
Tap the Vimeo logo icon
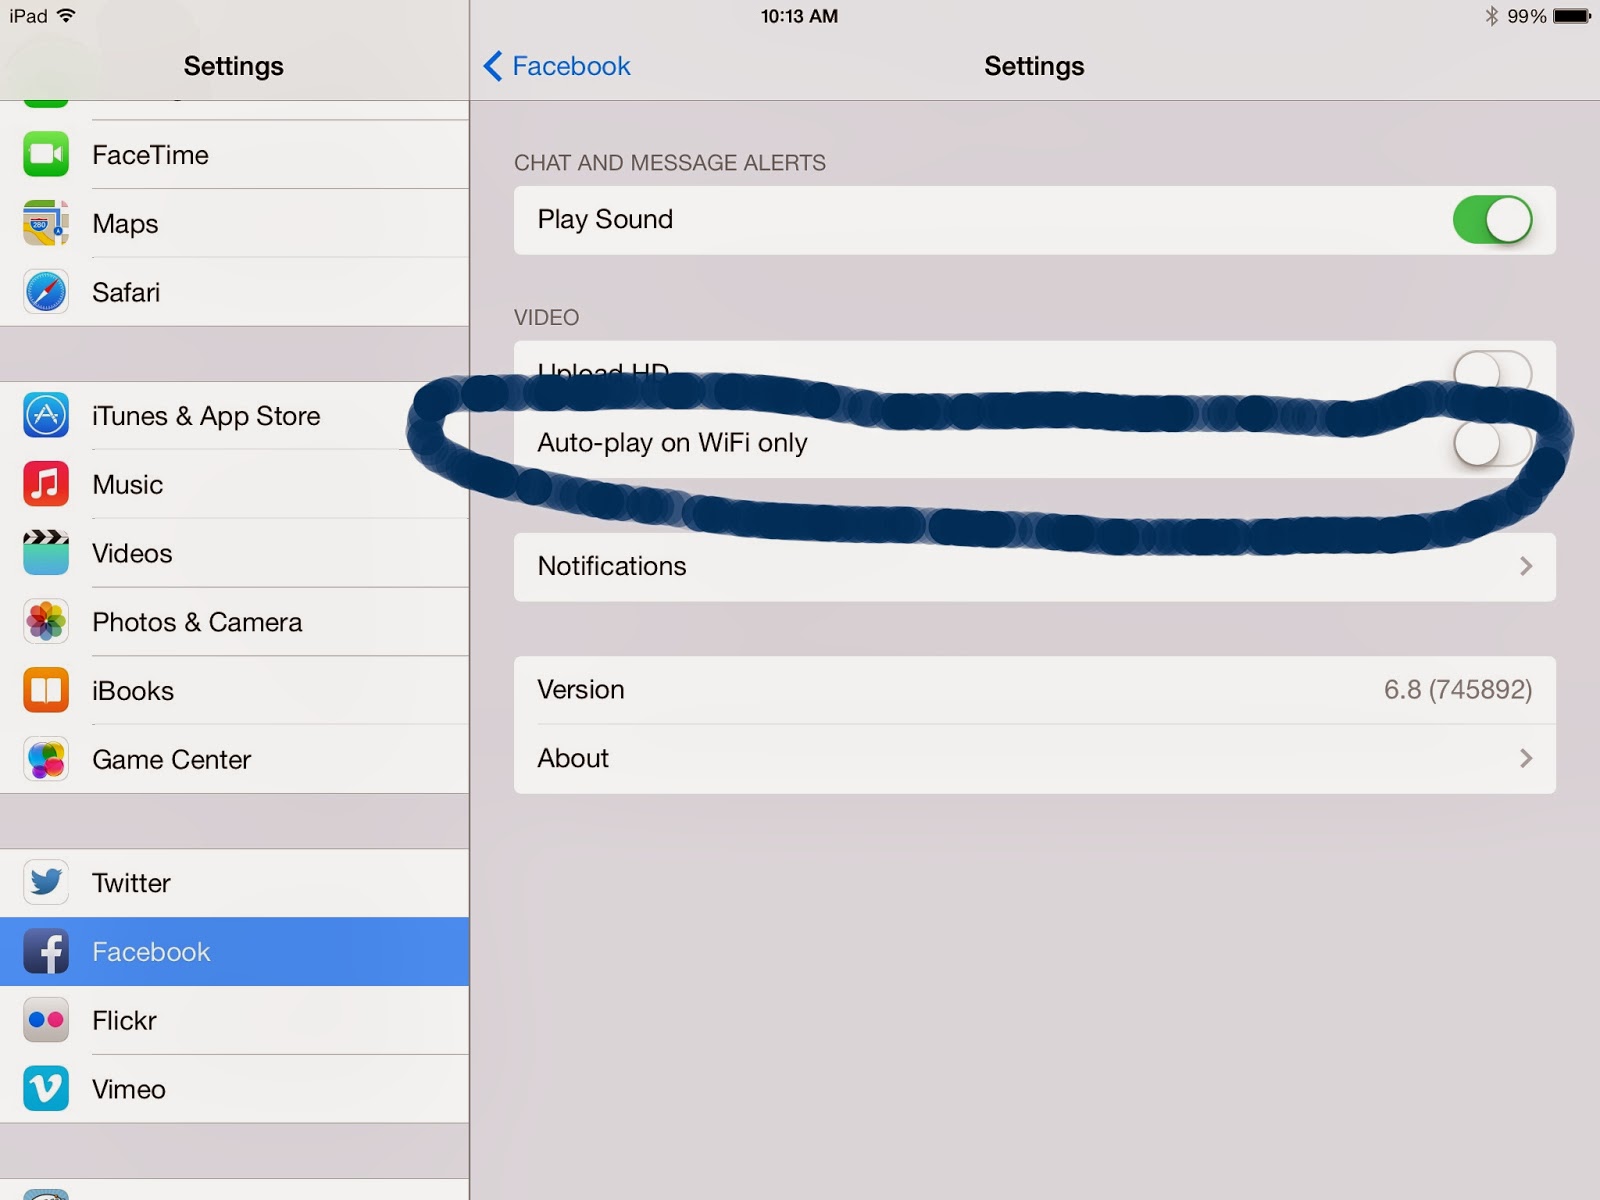[46, 1089]
